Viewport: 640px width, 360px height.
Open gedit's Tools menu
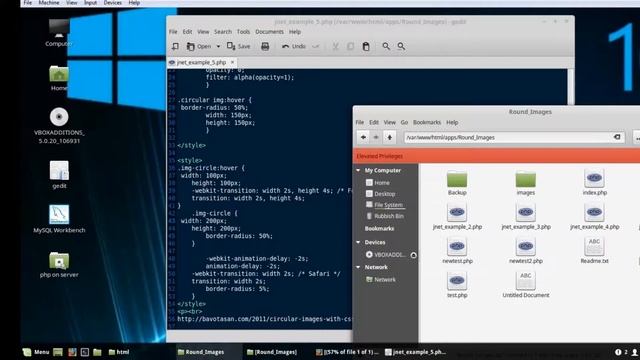click(243, 31)
